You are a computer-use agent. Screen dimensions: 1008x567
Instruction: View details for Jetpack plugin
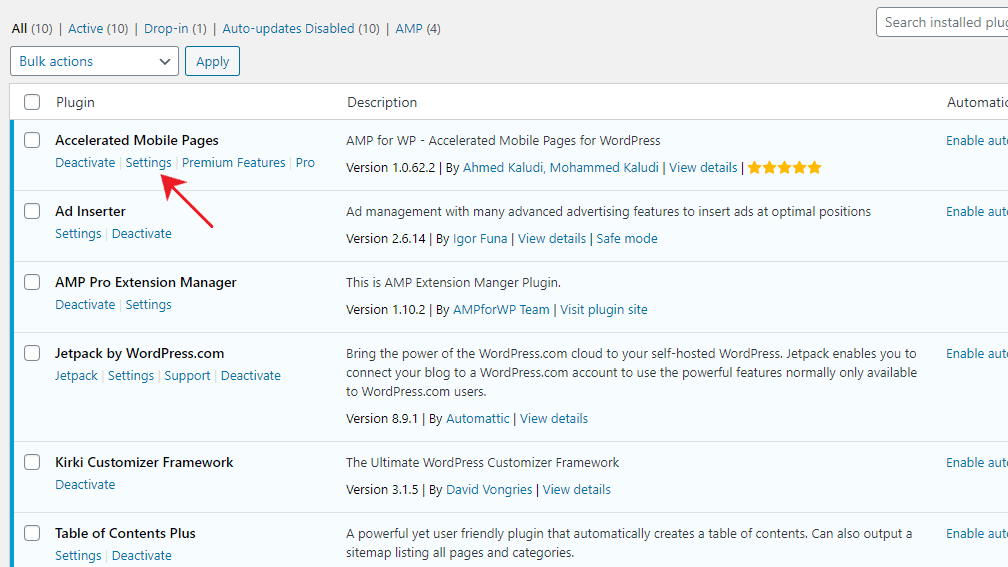554,418
